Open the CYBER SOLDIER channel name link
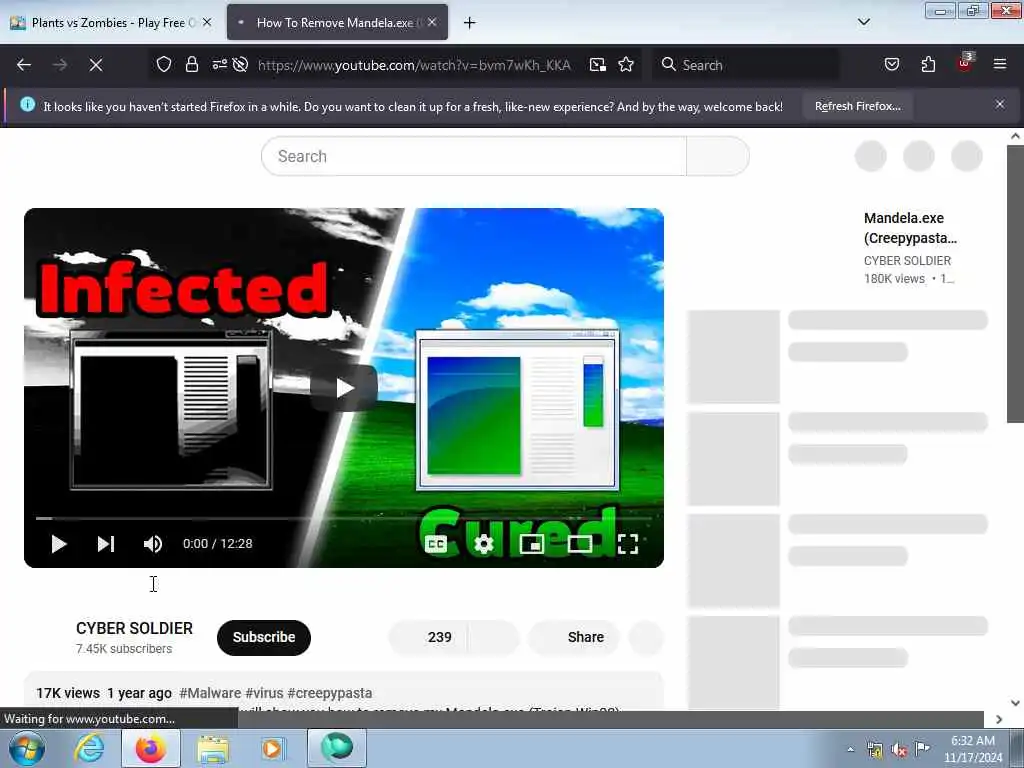1024x768 pixels. tap(134, 628)
